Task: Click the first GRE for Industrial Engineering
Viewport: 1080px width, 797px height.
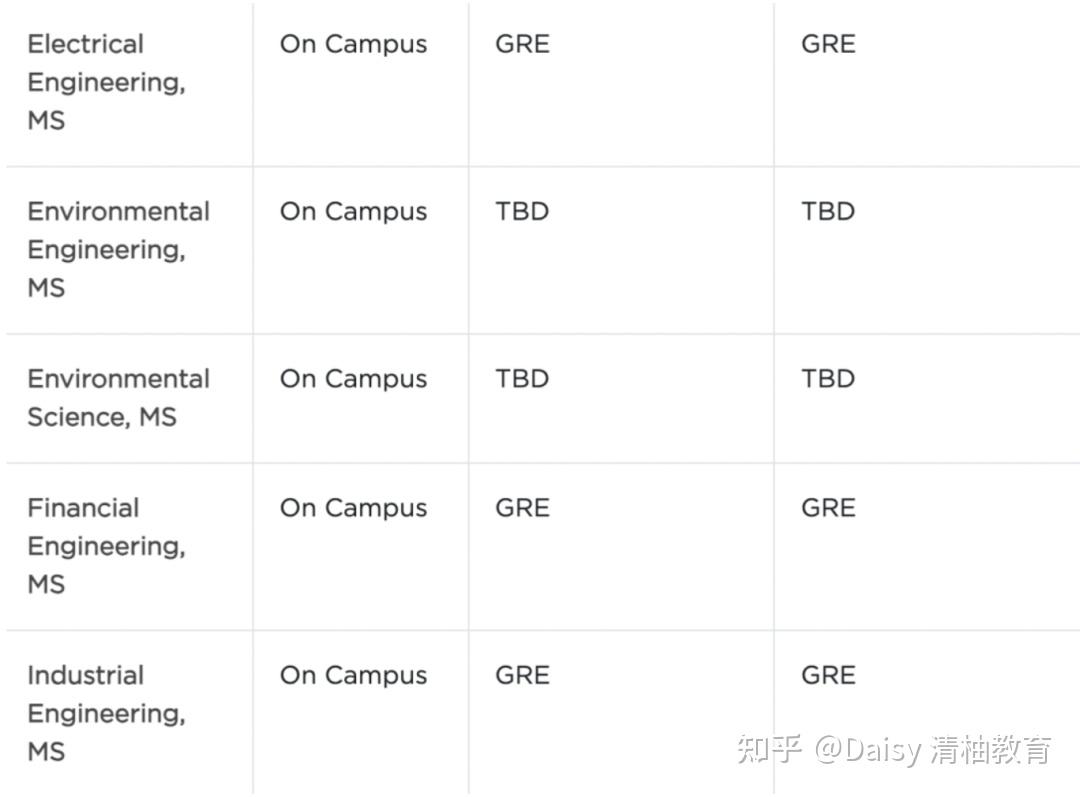Action: [x=522, y=675]
